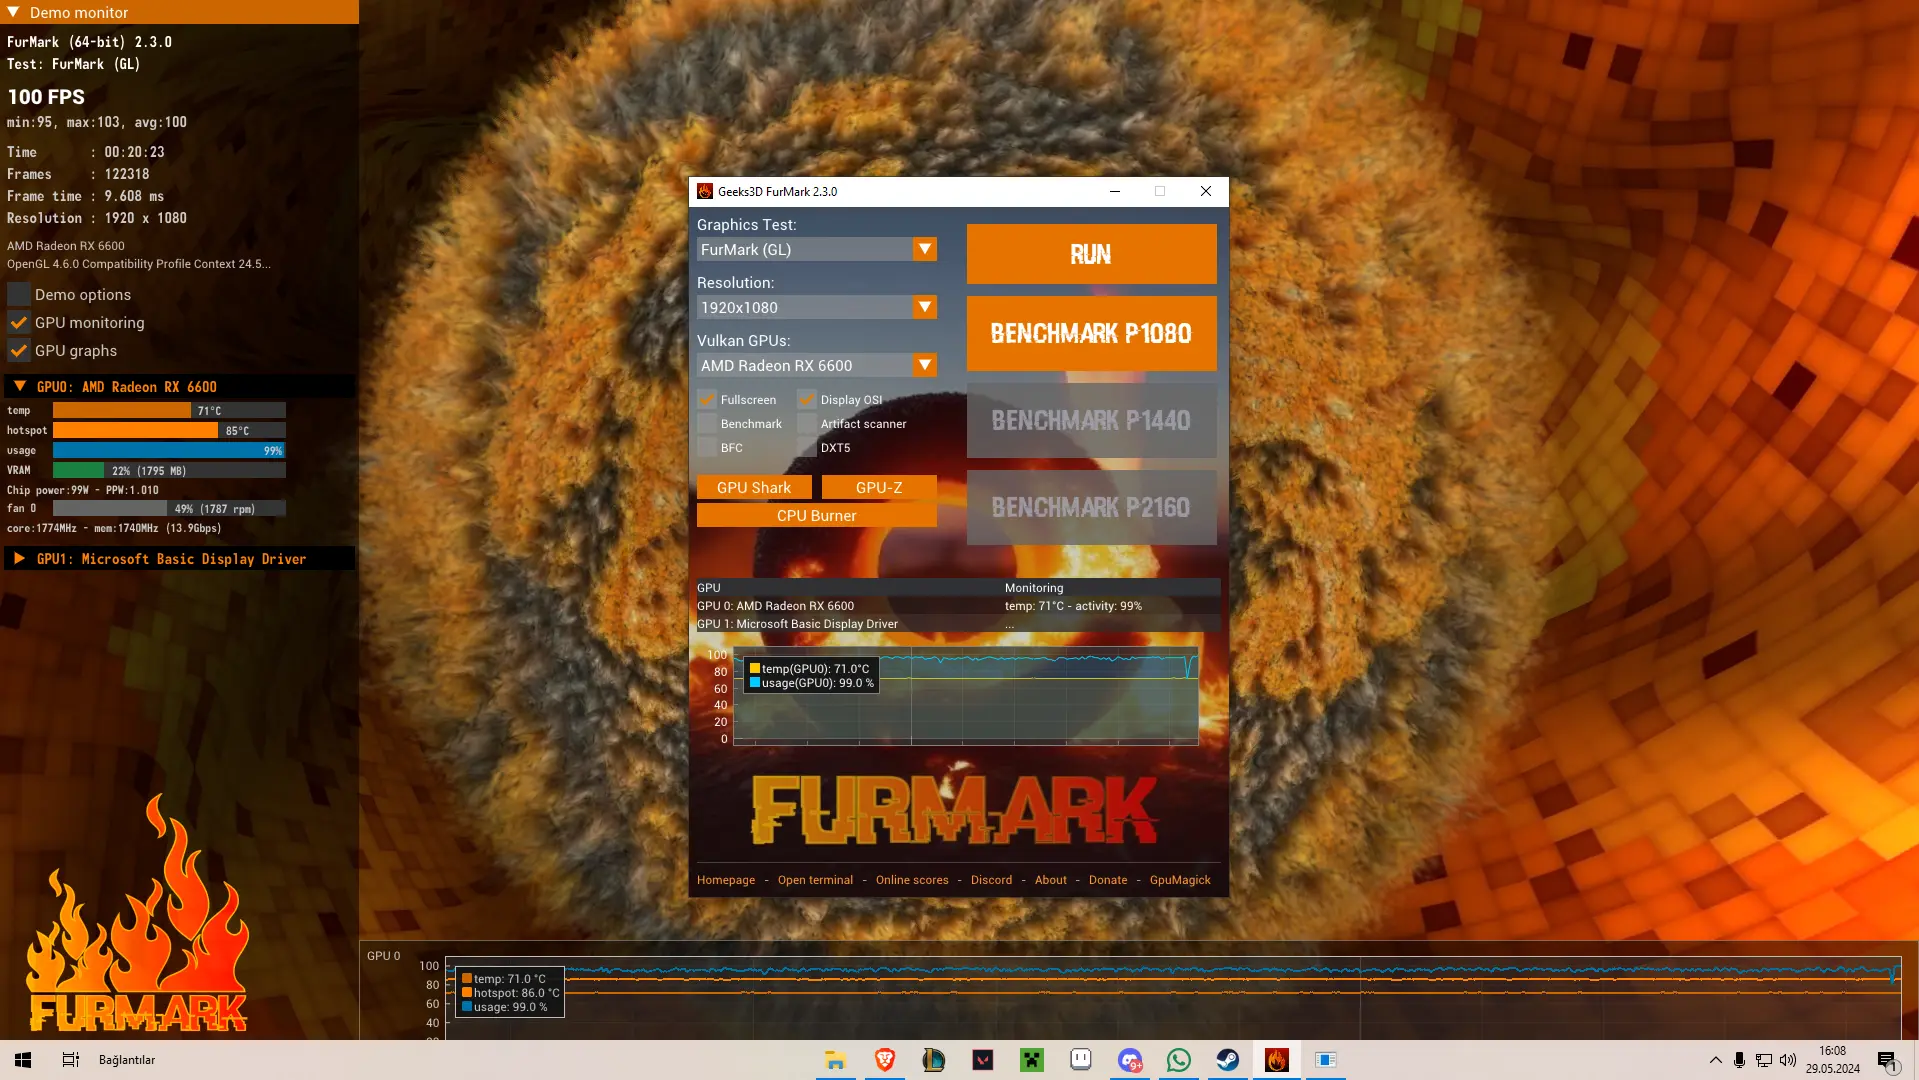Start BENCHMARK P2160
1919x1080 pixels.
click(1091, 507)
